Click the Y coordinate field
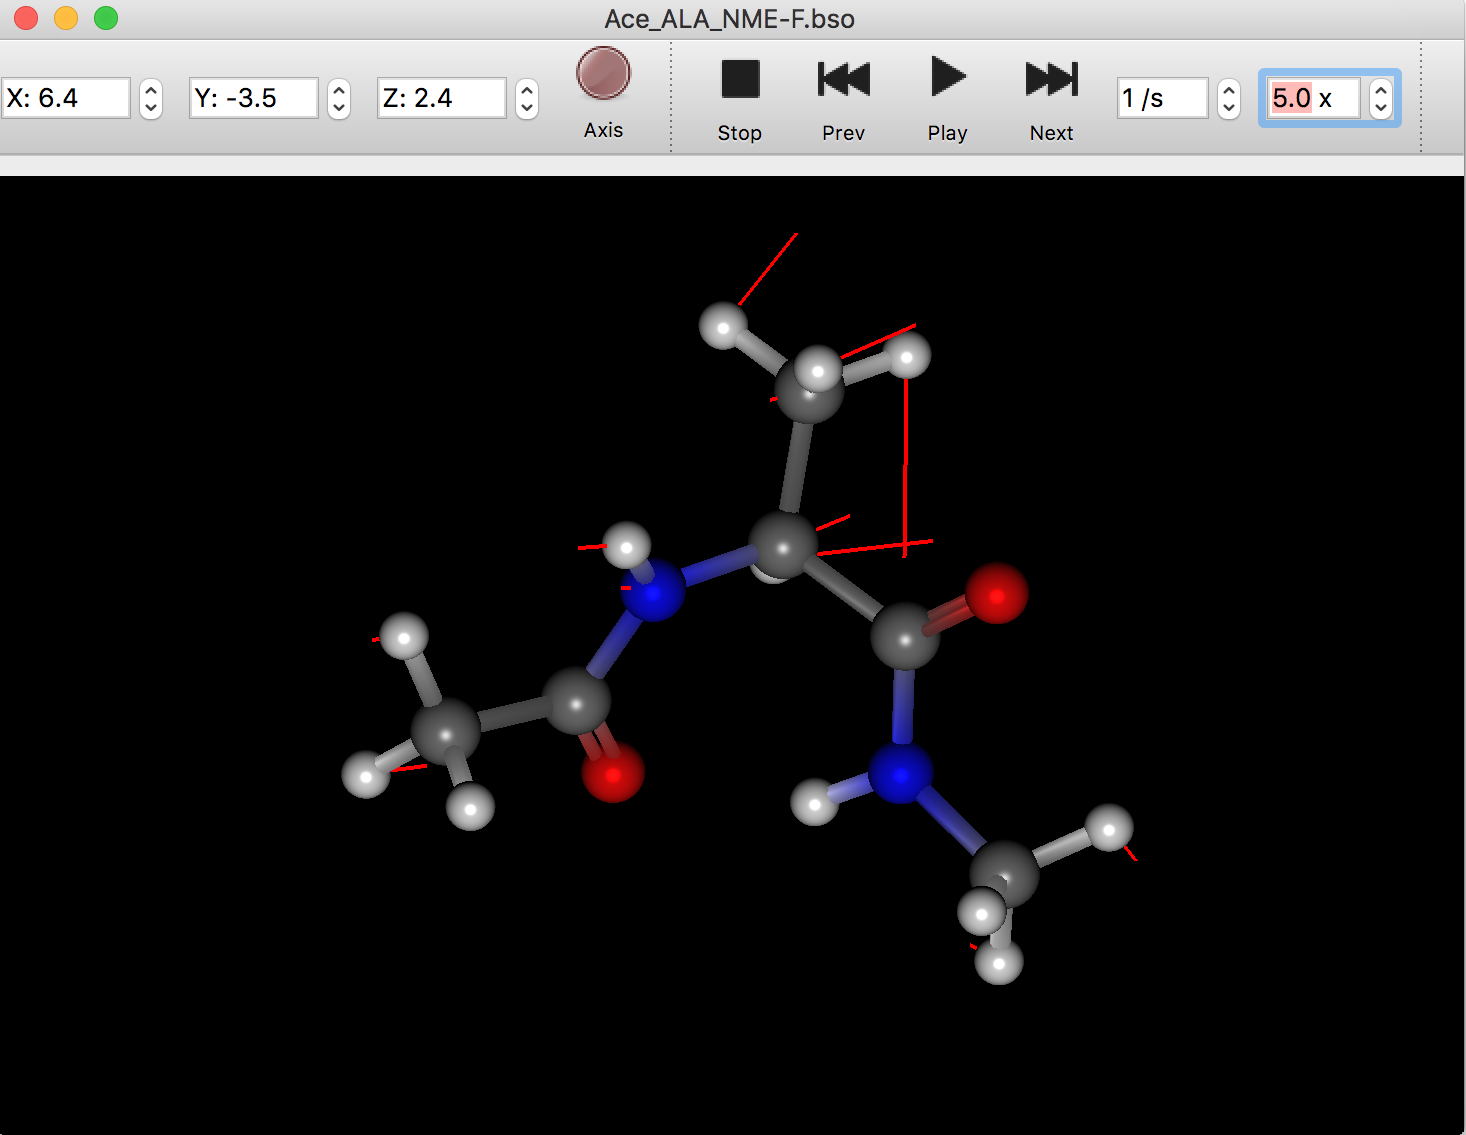Viewport: 1466px width, 1135px height. pos(254,98)
